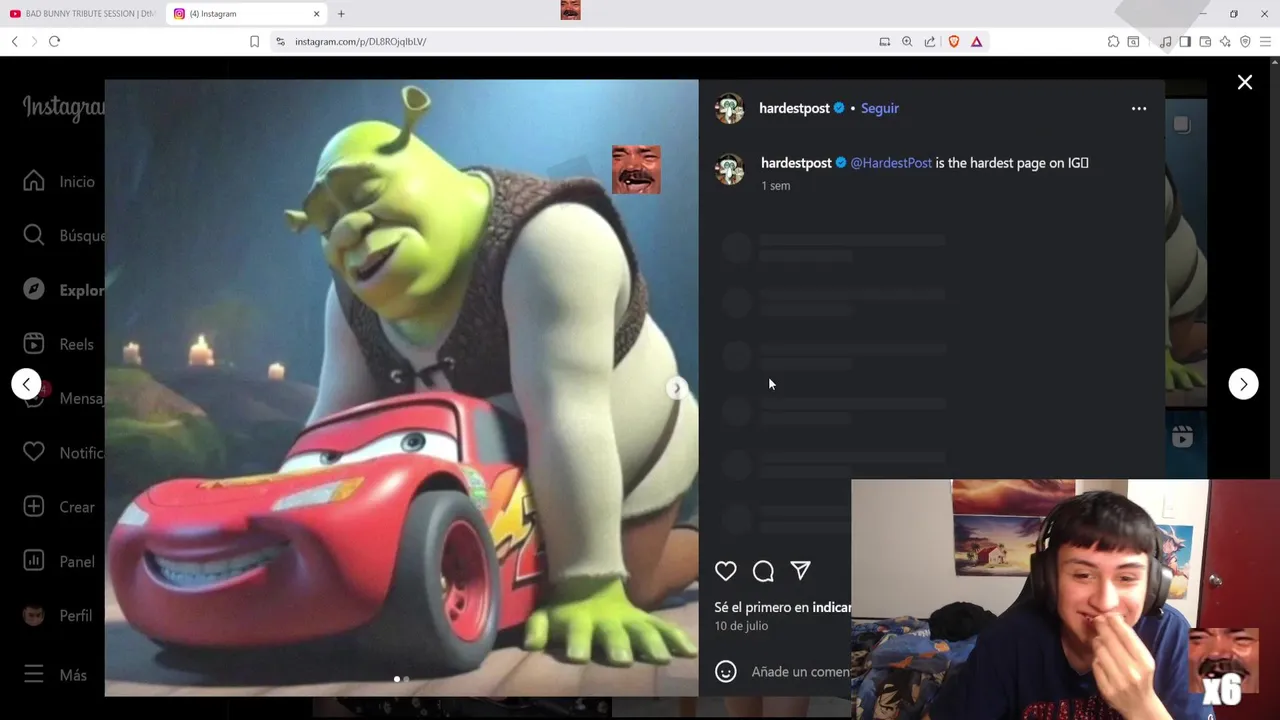Click the 'Sé el primero en indicar' text

(782, 607)
